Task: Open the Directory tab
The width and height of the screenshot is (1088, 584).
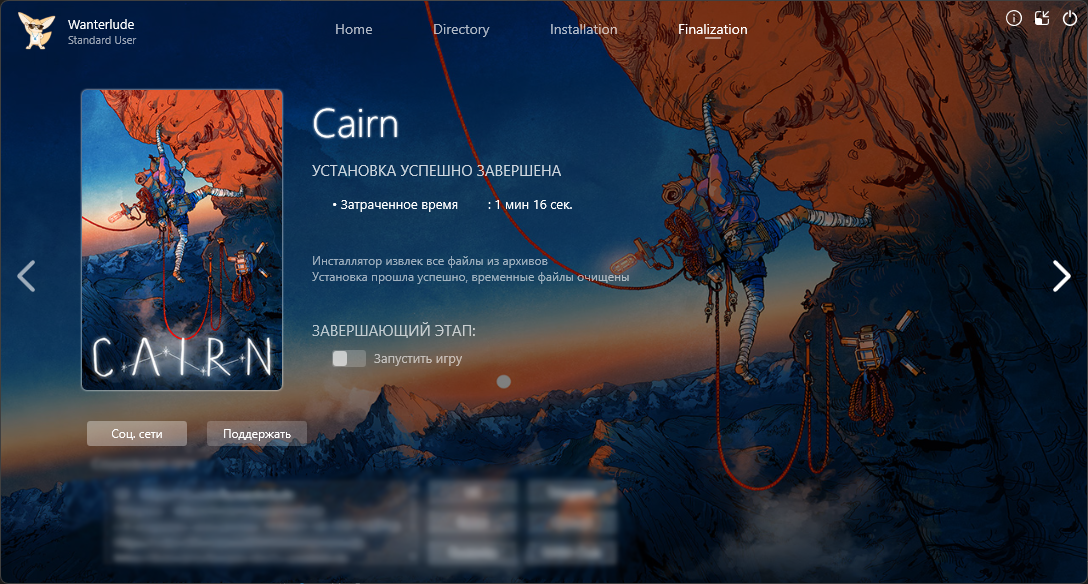Action: point(461,29)
